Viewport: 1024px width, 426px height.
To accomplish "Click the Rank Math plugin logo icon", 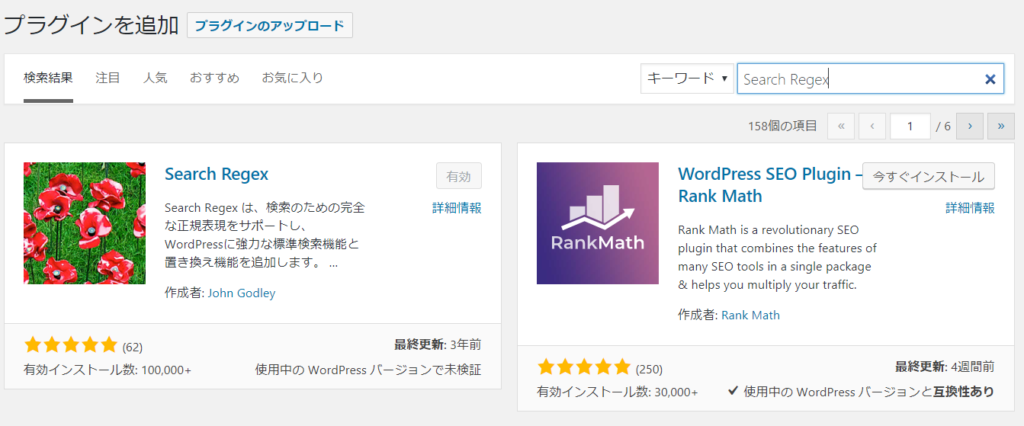I will click(597, 223).
